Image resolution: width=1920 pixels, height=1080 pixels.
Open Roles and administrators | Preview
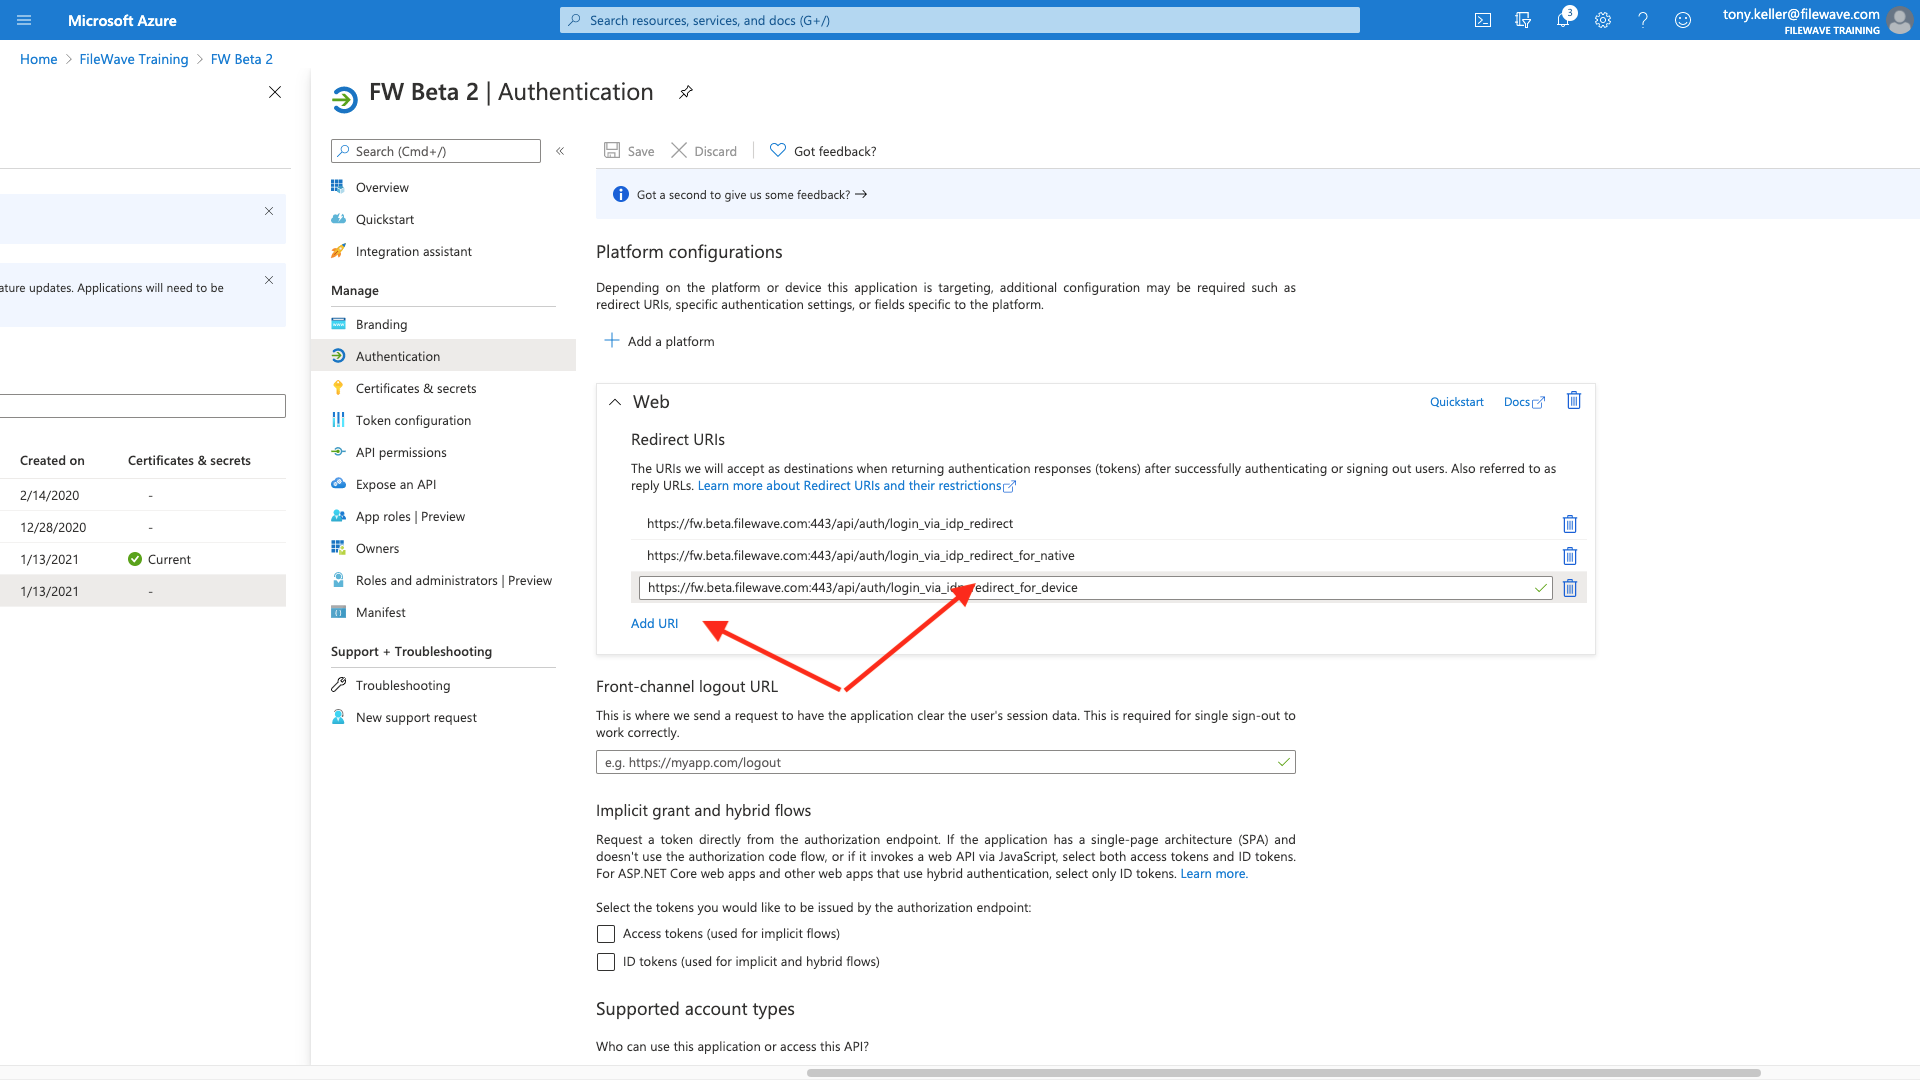point(453,580)
